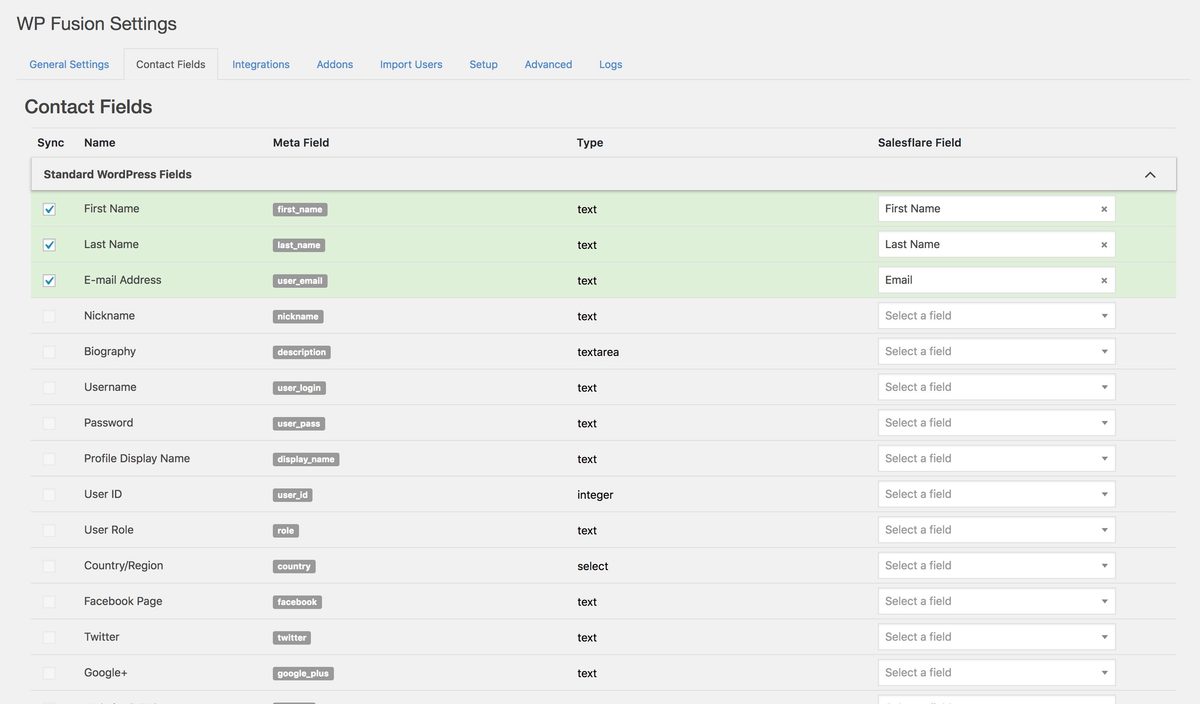Open the Salesflare field dropdown for Username

(x=997, y=387)
